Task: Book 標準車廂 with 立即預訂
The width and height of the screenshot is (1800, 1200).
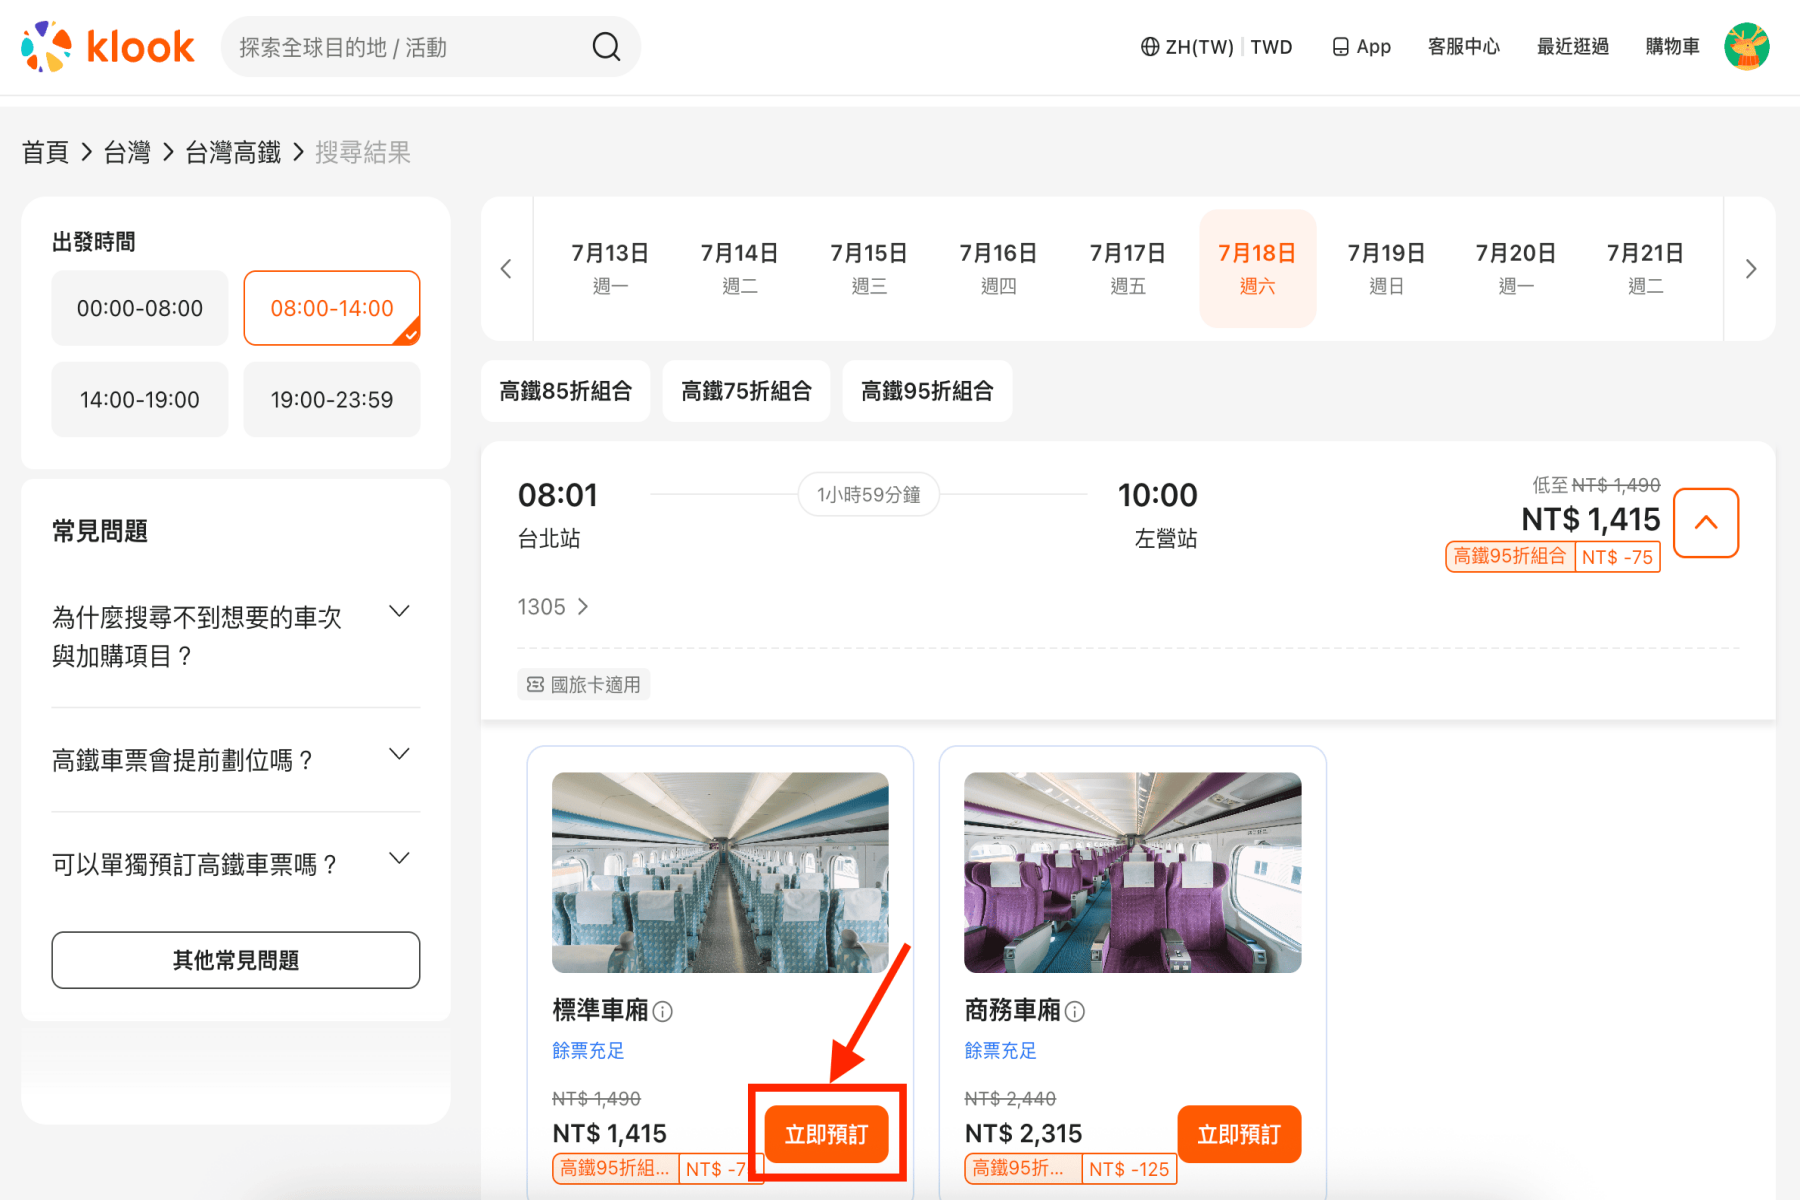Action: click(x=826, y=1134)
